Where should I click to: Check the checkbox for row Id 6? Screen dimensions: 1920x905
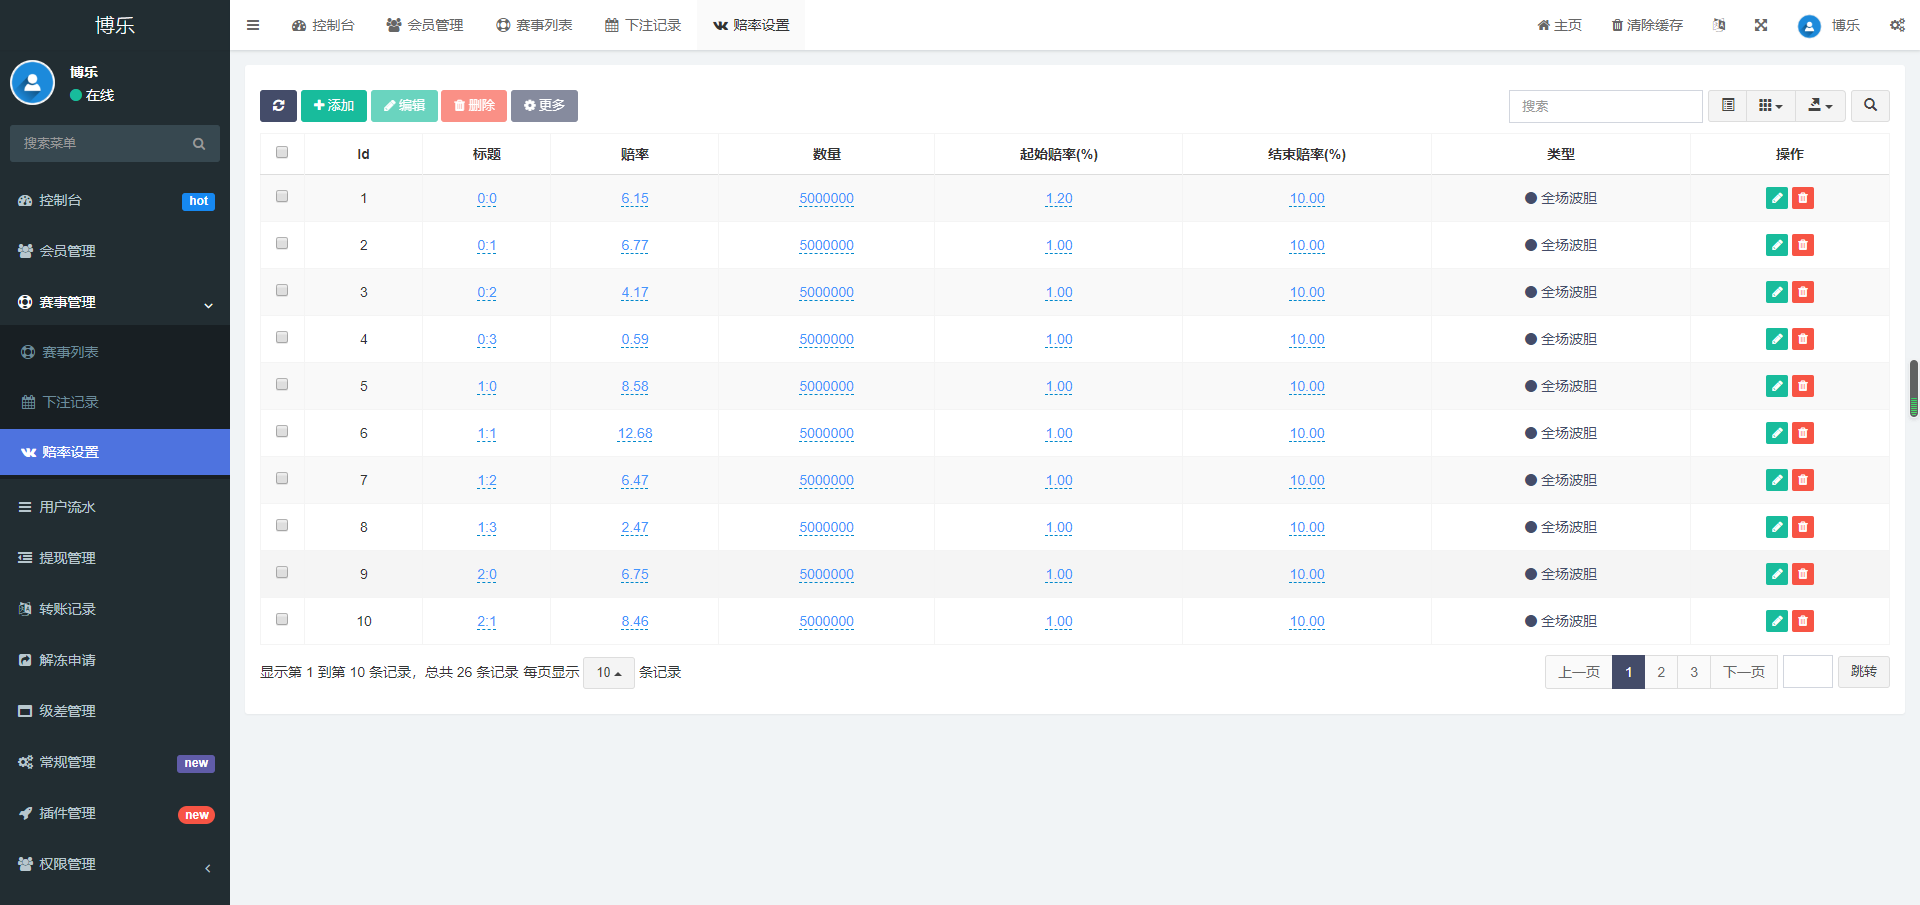click(x=282, y=431)
